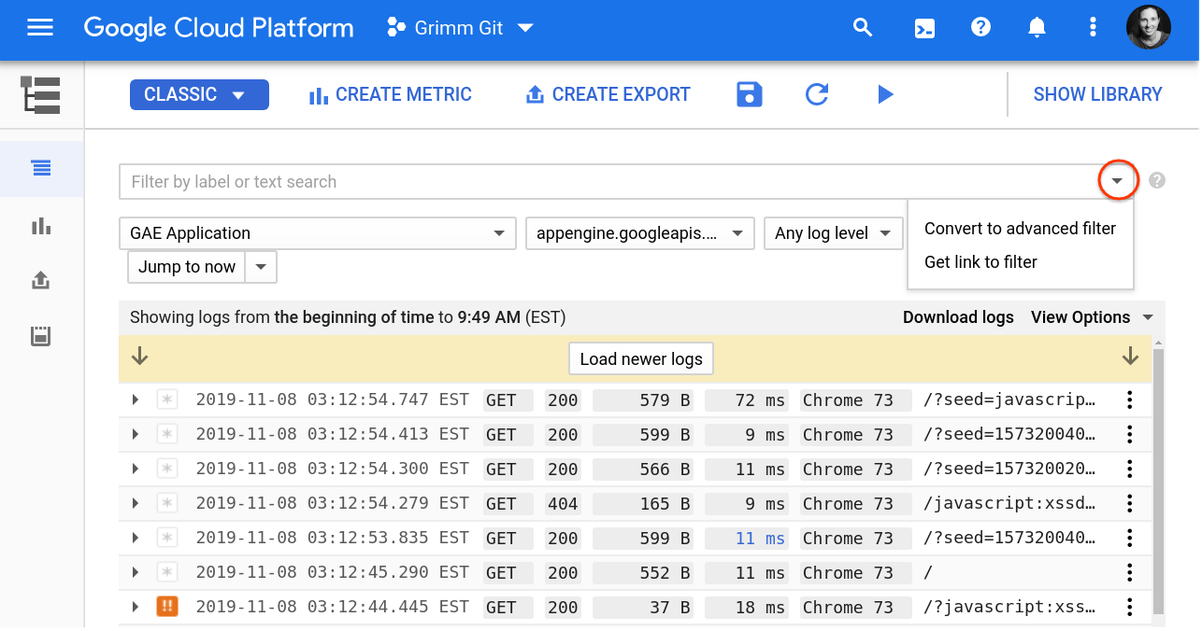Focus the filter by label search field

(610, 182)
